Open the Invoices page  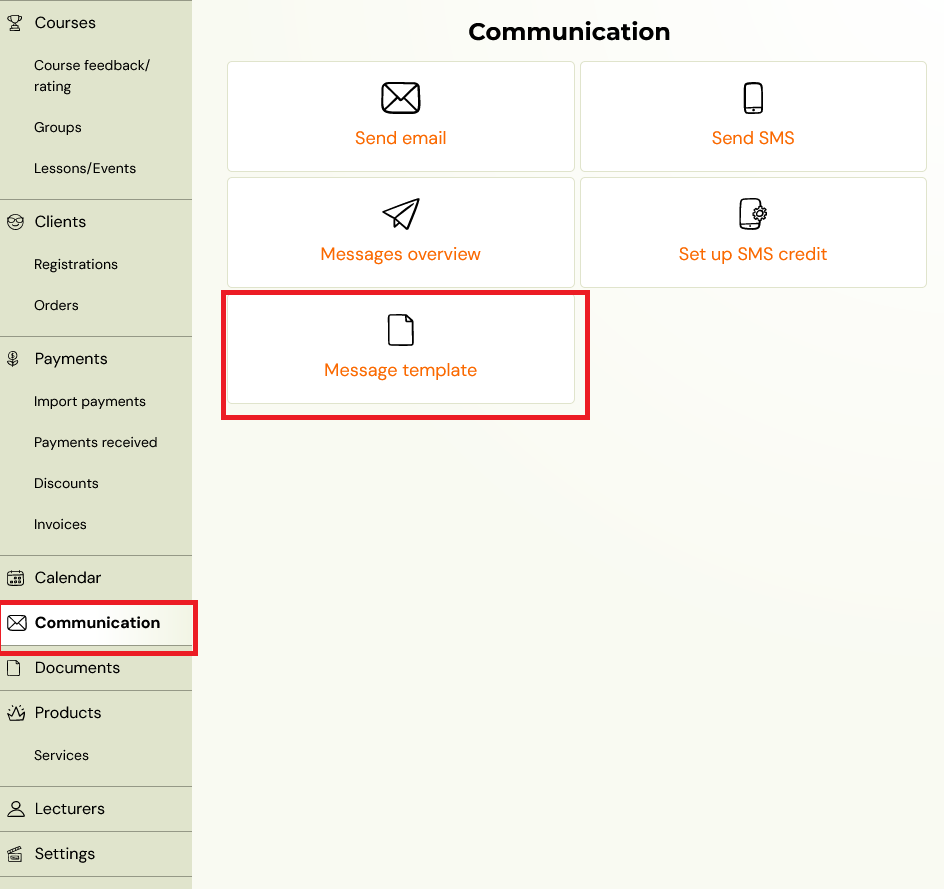60,524
